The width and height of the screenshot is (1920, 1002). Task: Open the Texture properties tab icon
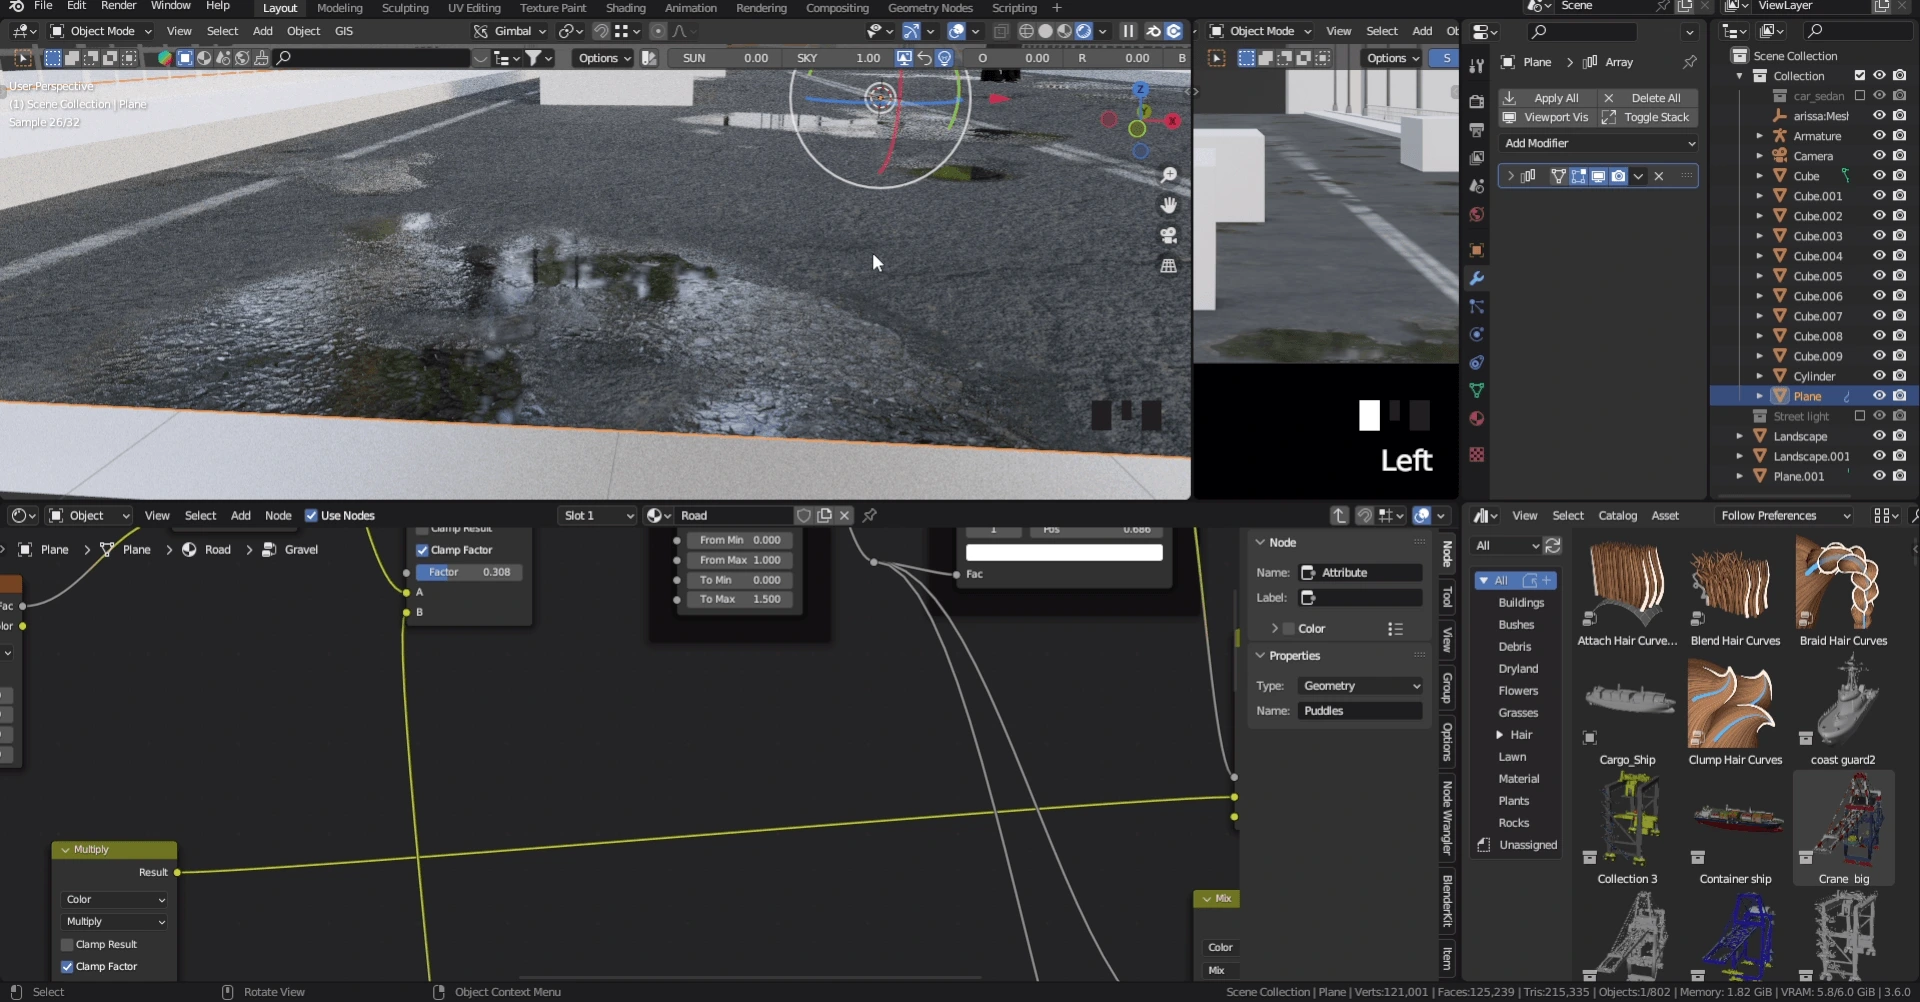click(1476, 454)
